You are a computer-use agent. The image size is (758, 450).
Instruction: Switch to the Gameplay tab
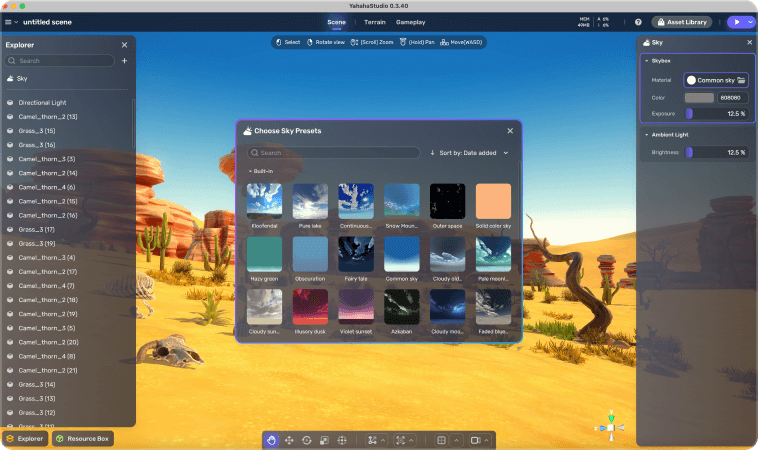coord(410,21)
